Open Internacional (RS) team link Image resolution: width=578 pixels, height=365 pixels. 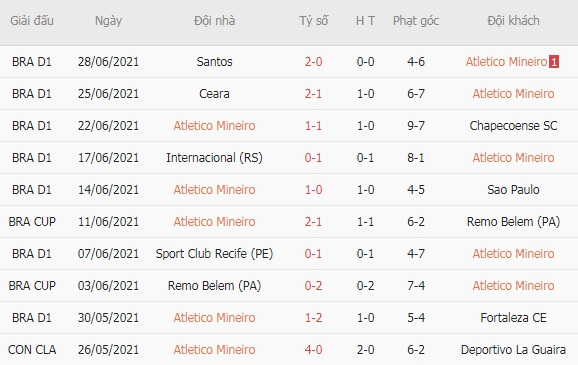215,158
